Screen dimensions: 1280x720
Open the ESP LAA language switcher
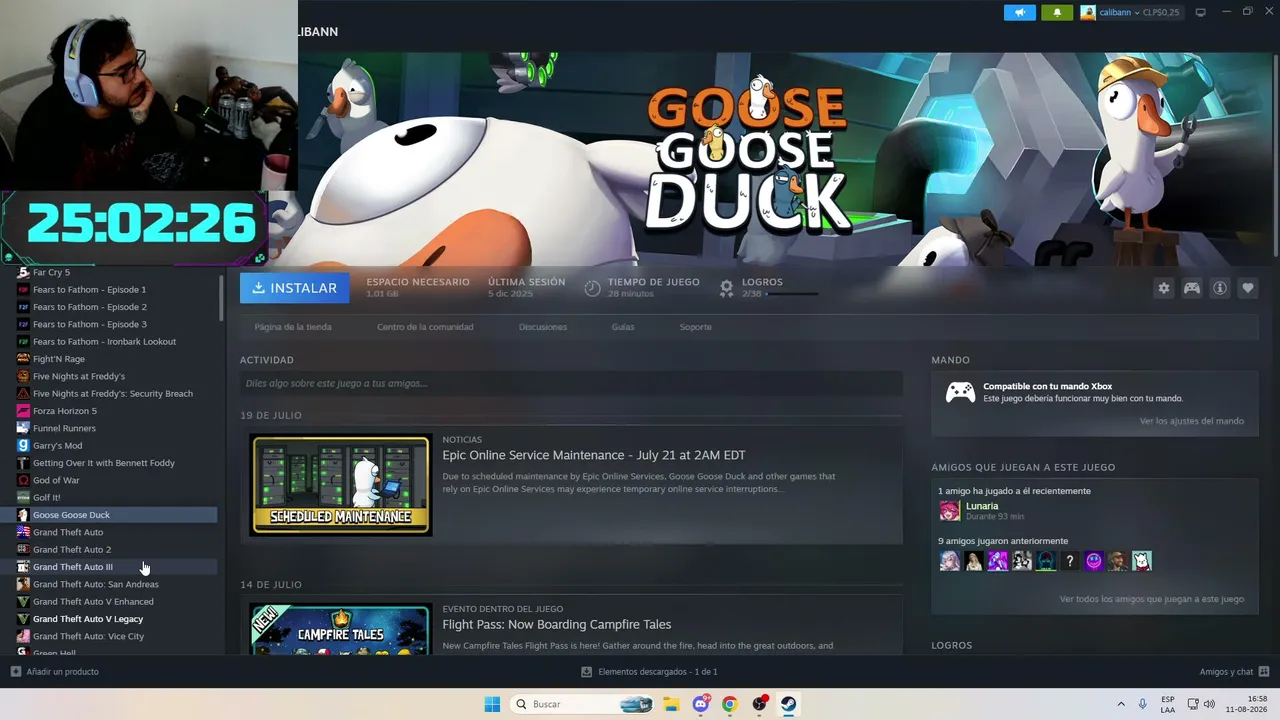pyautogui.click(x=1168, y=704)
